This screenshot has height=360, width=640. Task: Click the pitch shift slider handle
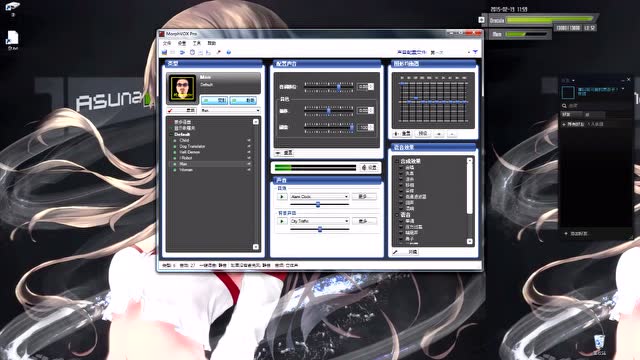[338, 87]
